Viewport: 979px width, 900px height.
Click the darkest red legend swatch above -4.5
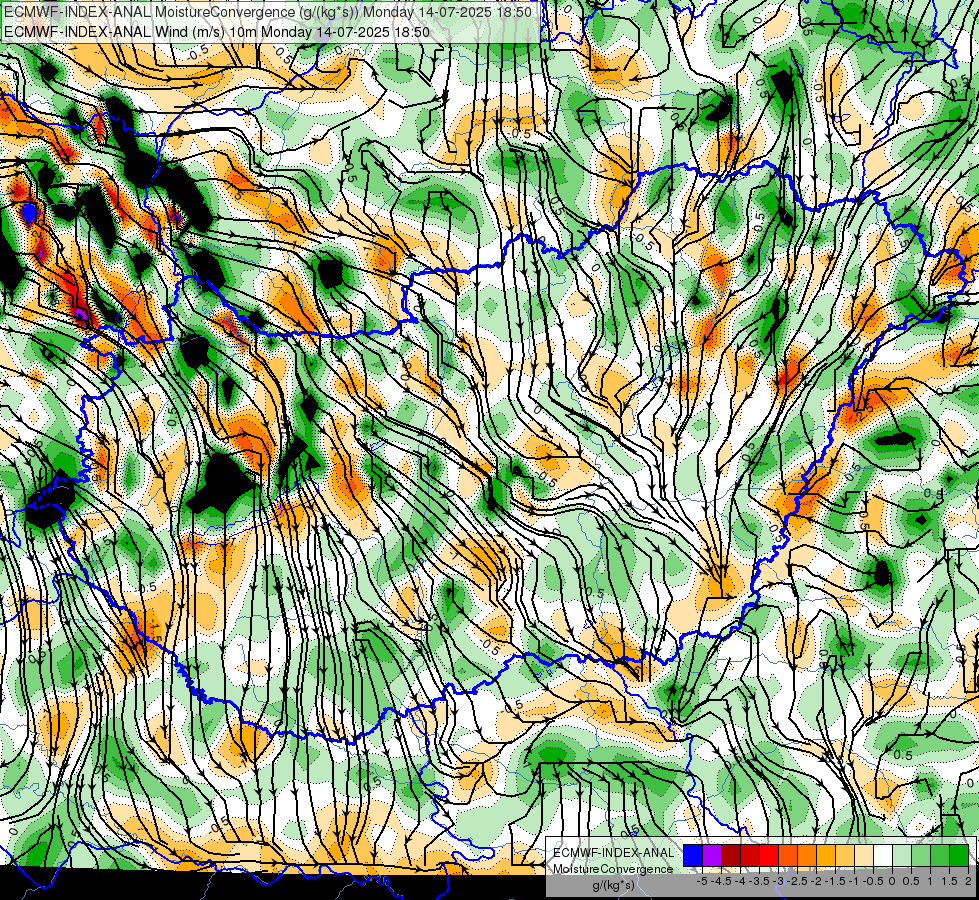[x=731, y=855]
